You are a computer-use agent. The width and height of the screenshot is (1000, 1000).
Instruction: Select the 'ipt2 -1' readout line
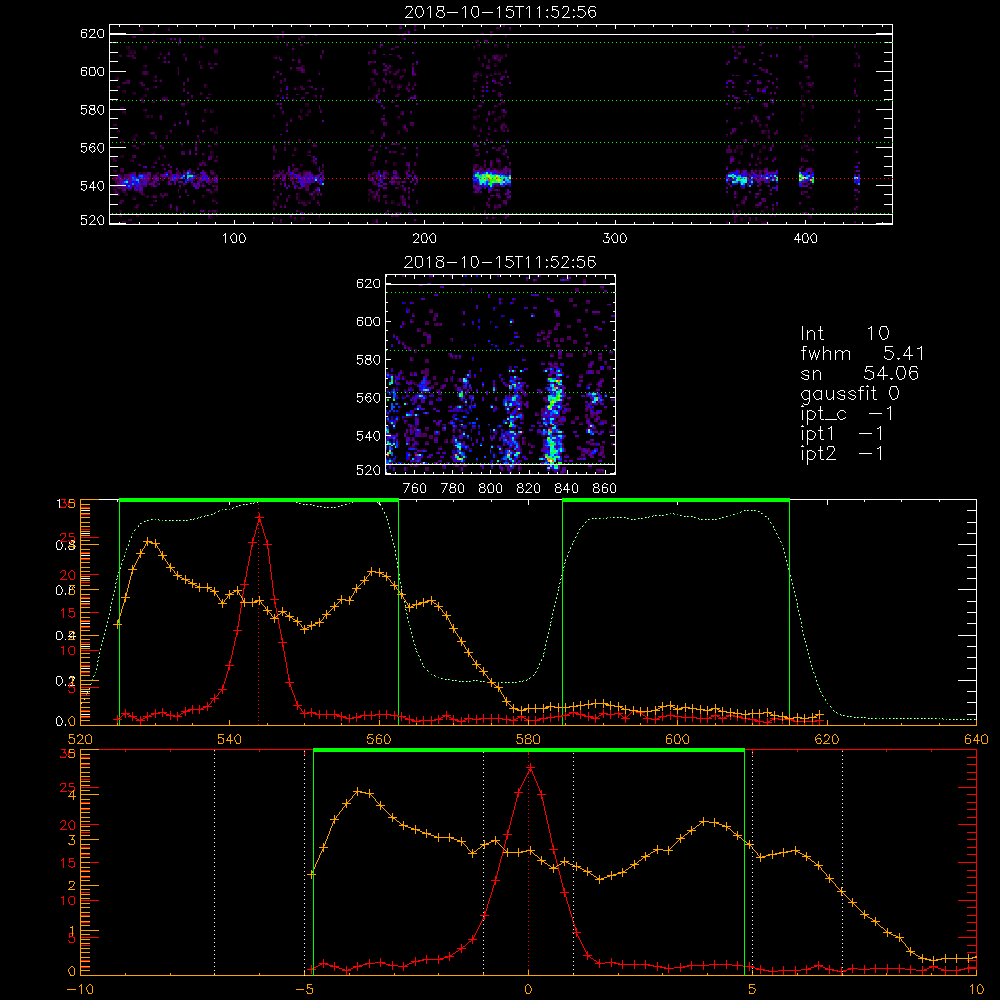842,453
